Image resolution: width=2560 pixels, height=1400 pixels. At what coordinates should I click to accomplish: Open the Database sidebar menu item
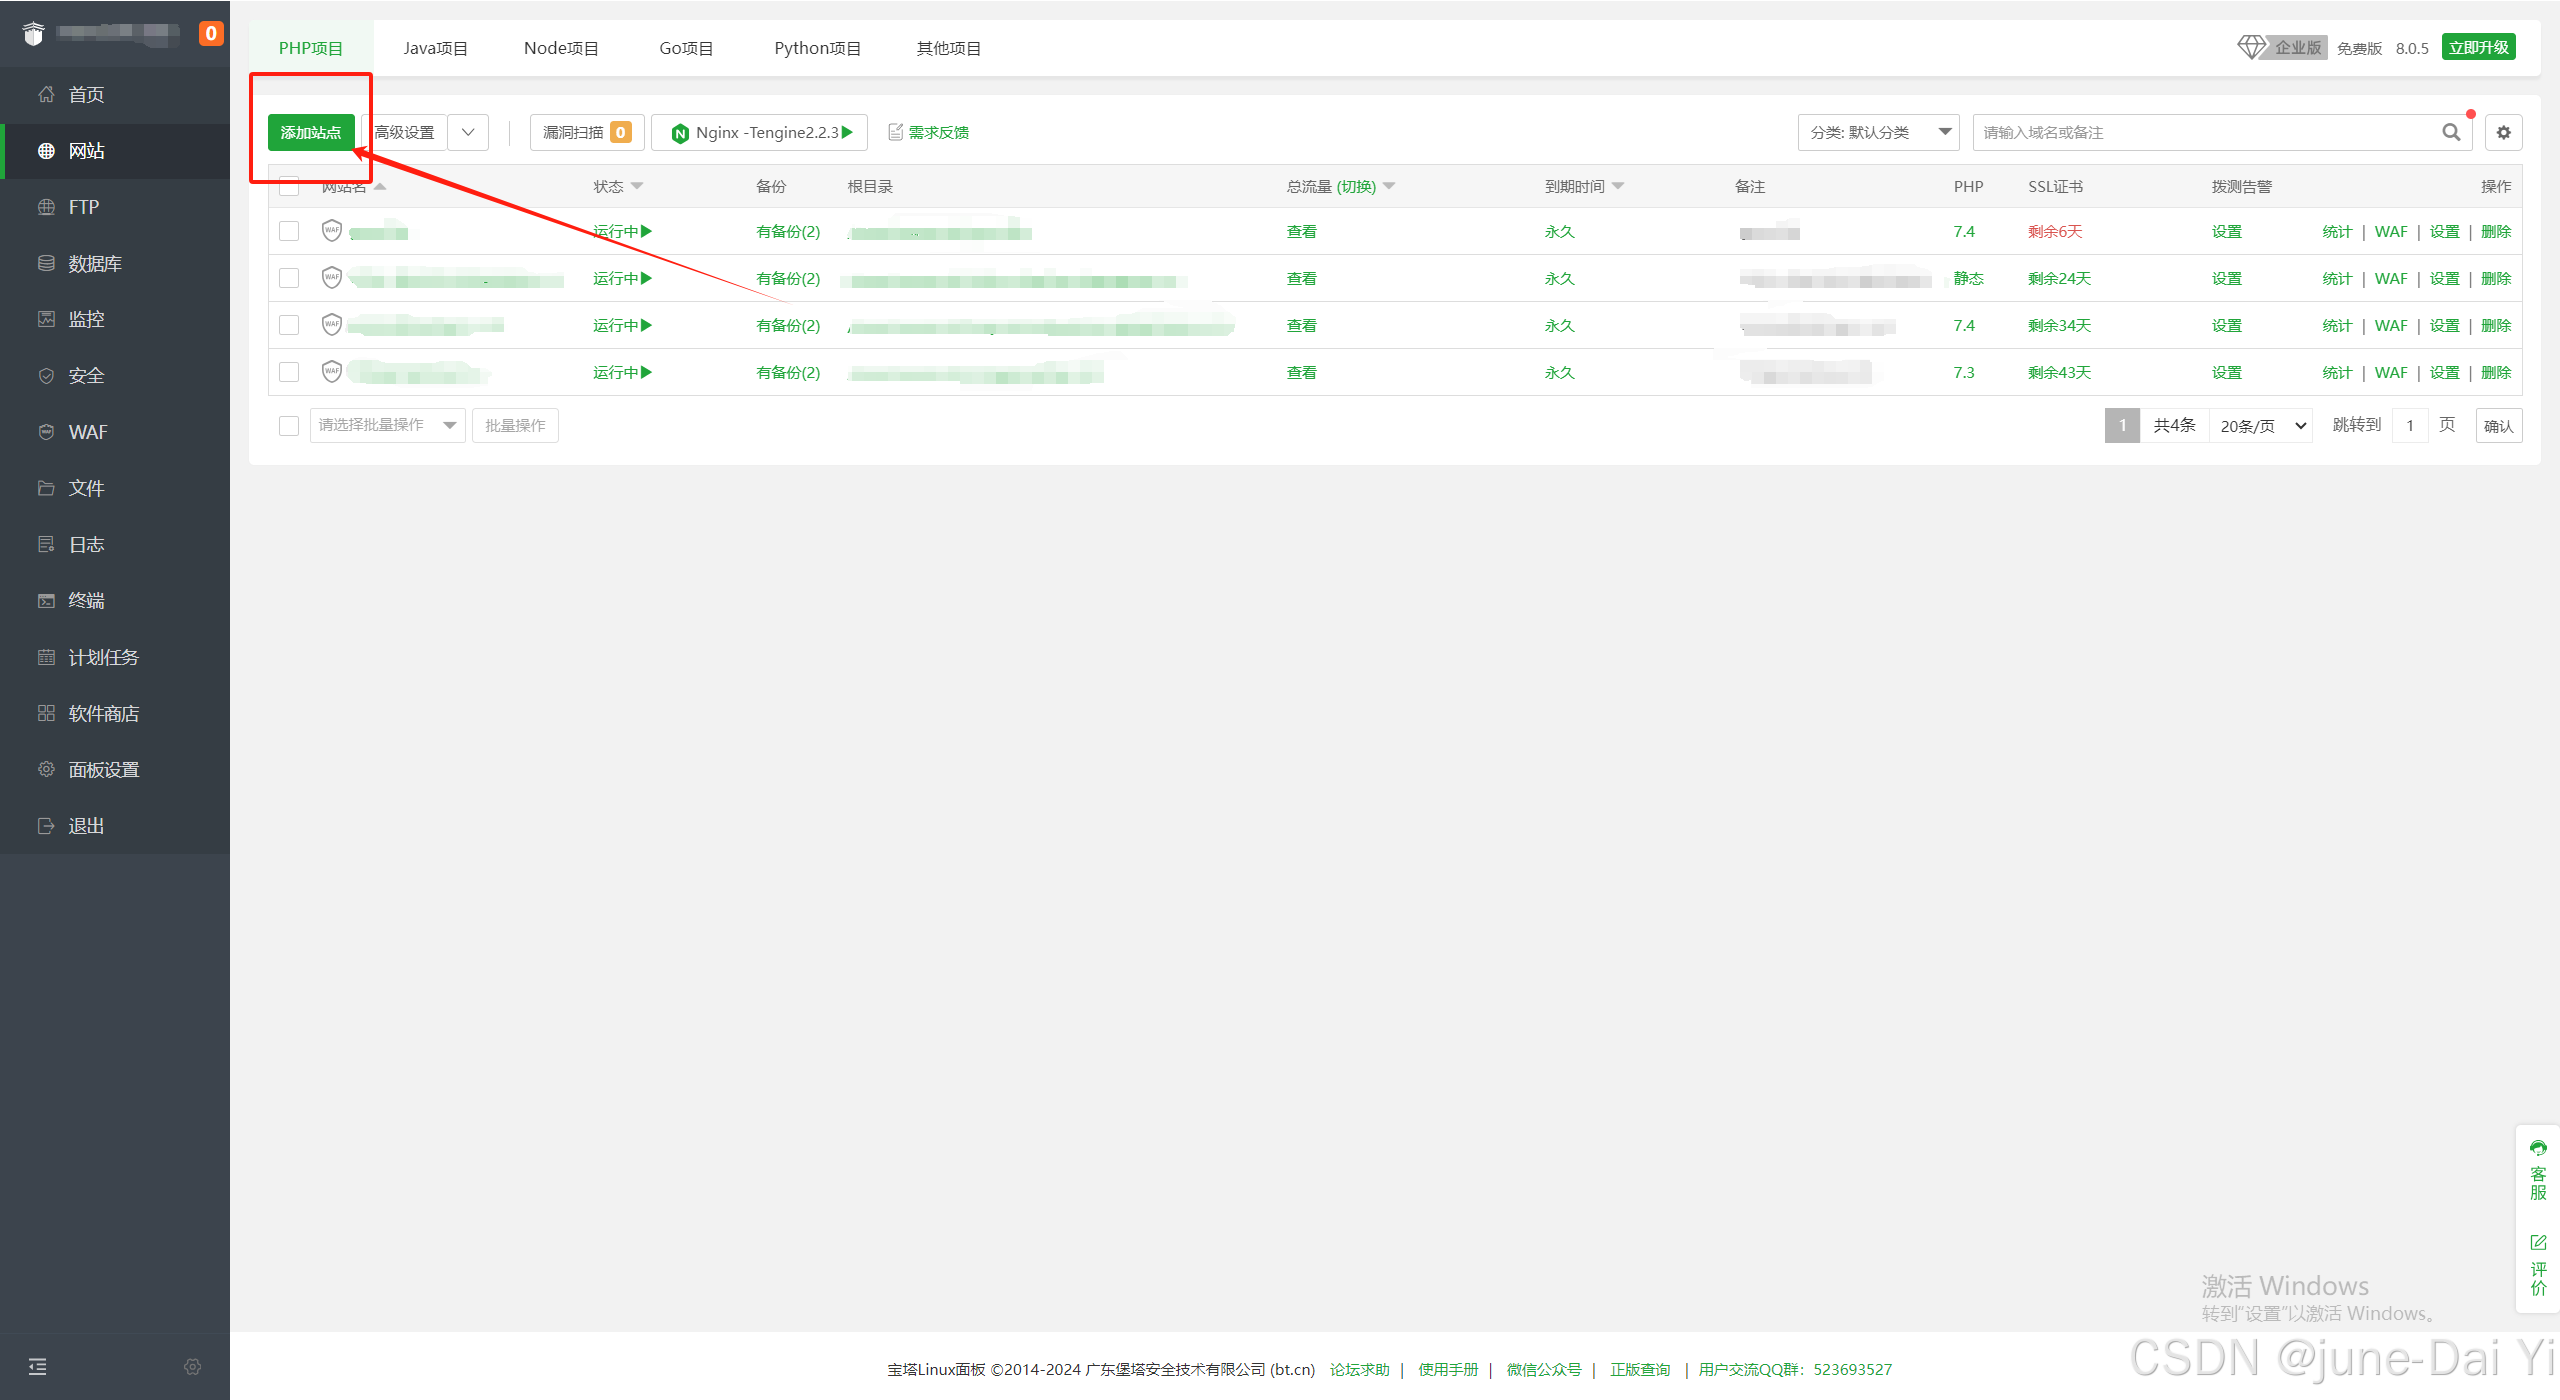point(95,263)
